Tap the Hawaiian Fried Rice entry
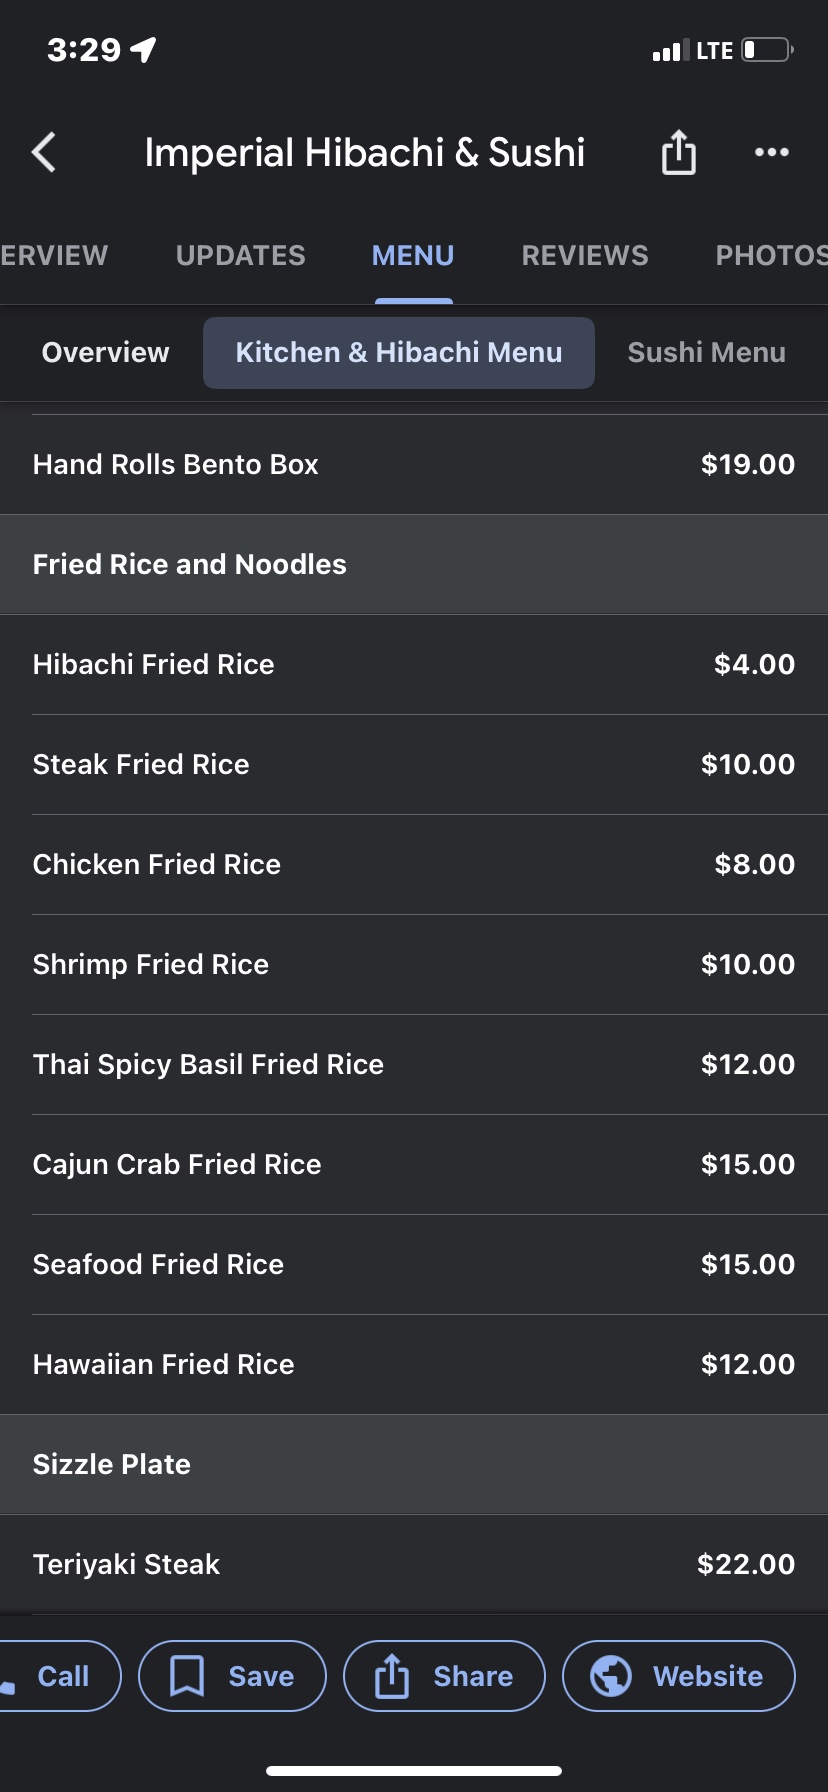This screenshot has width=828, height=1792. [x=163, y=1365]
